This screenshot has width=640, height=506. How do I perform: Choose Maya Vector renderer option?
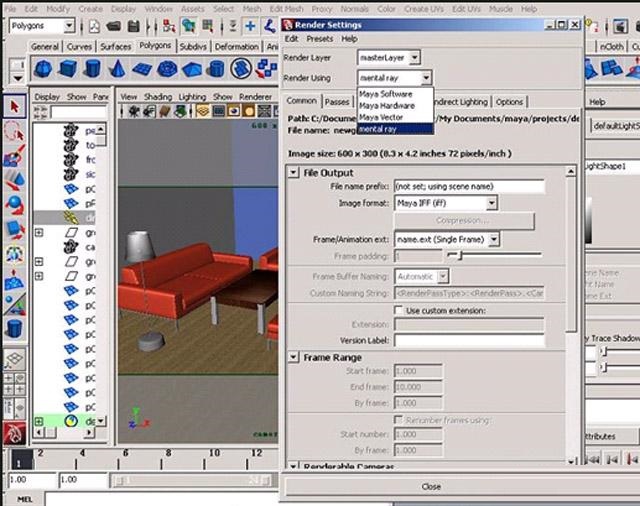click(x=395, y=118)
